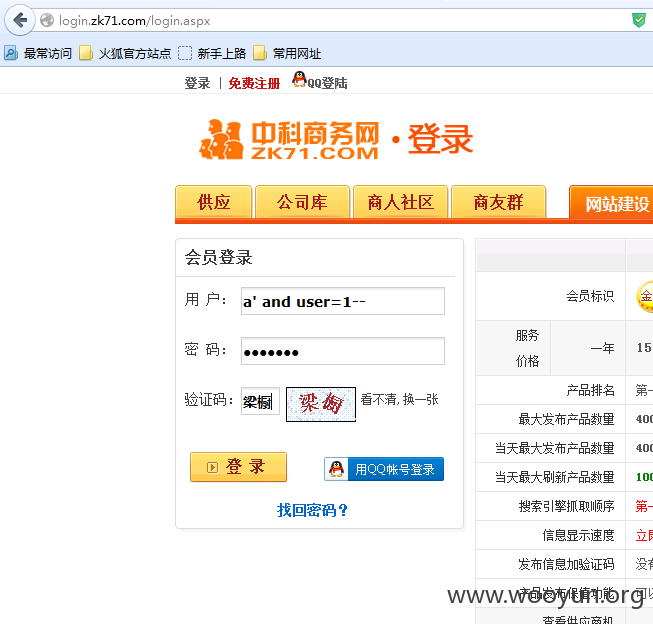Click the 最大发布产品数量 row label

[x=566, y=419]
